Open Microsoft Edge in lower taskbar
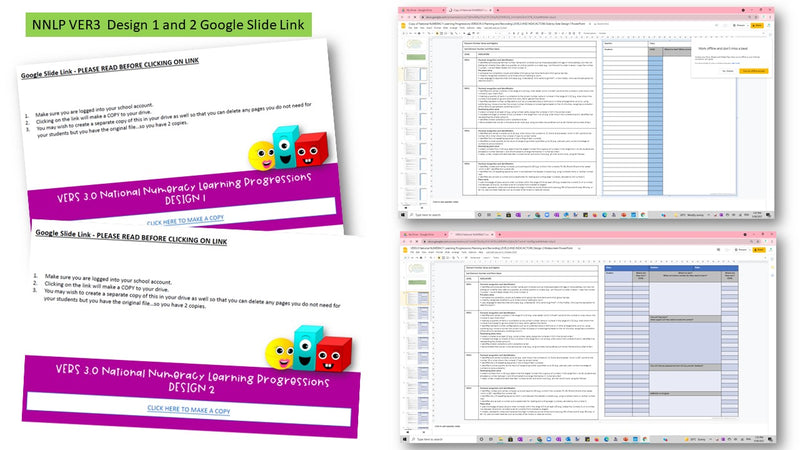The width and height of the screenshot is (800, 450). coord(606,439)
